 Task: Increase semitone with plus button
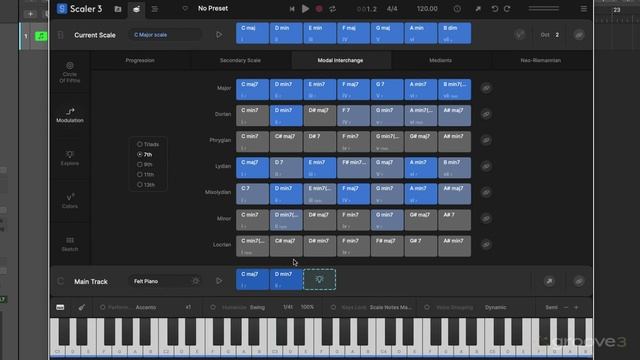(x=576, y=307)
